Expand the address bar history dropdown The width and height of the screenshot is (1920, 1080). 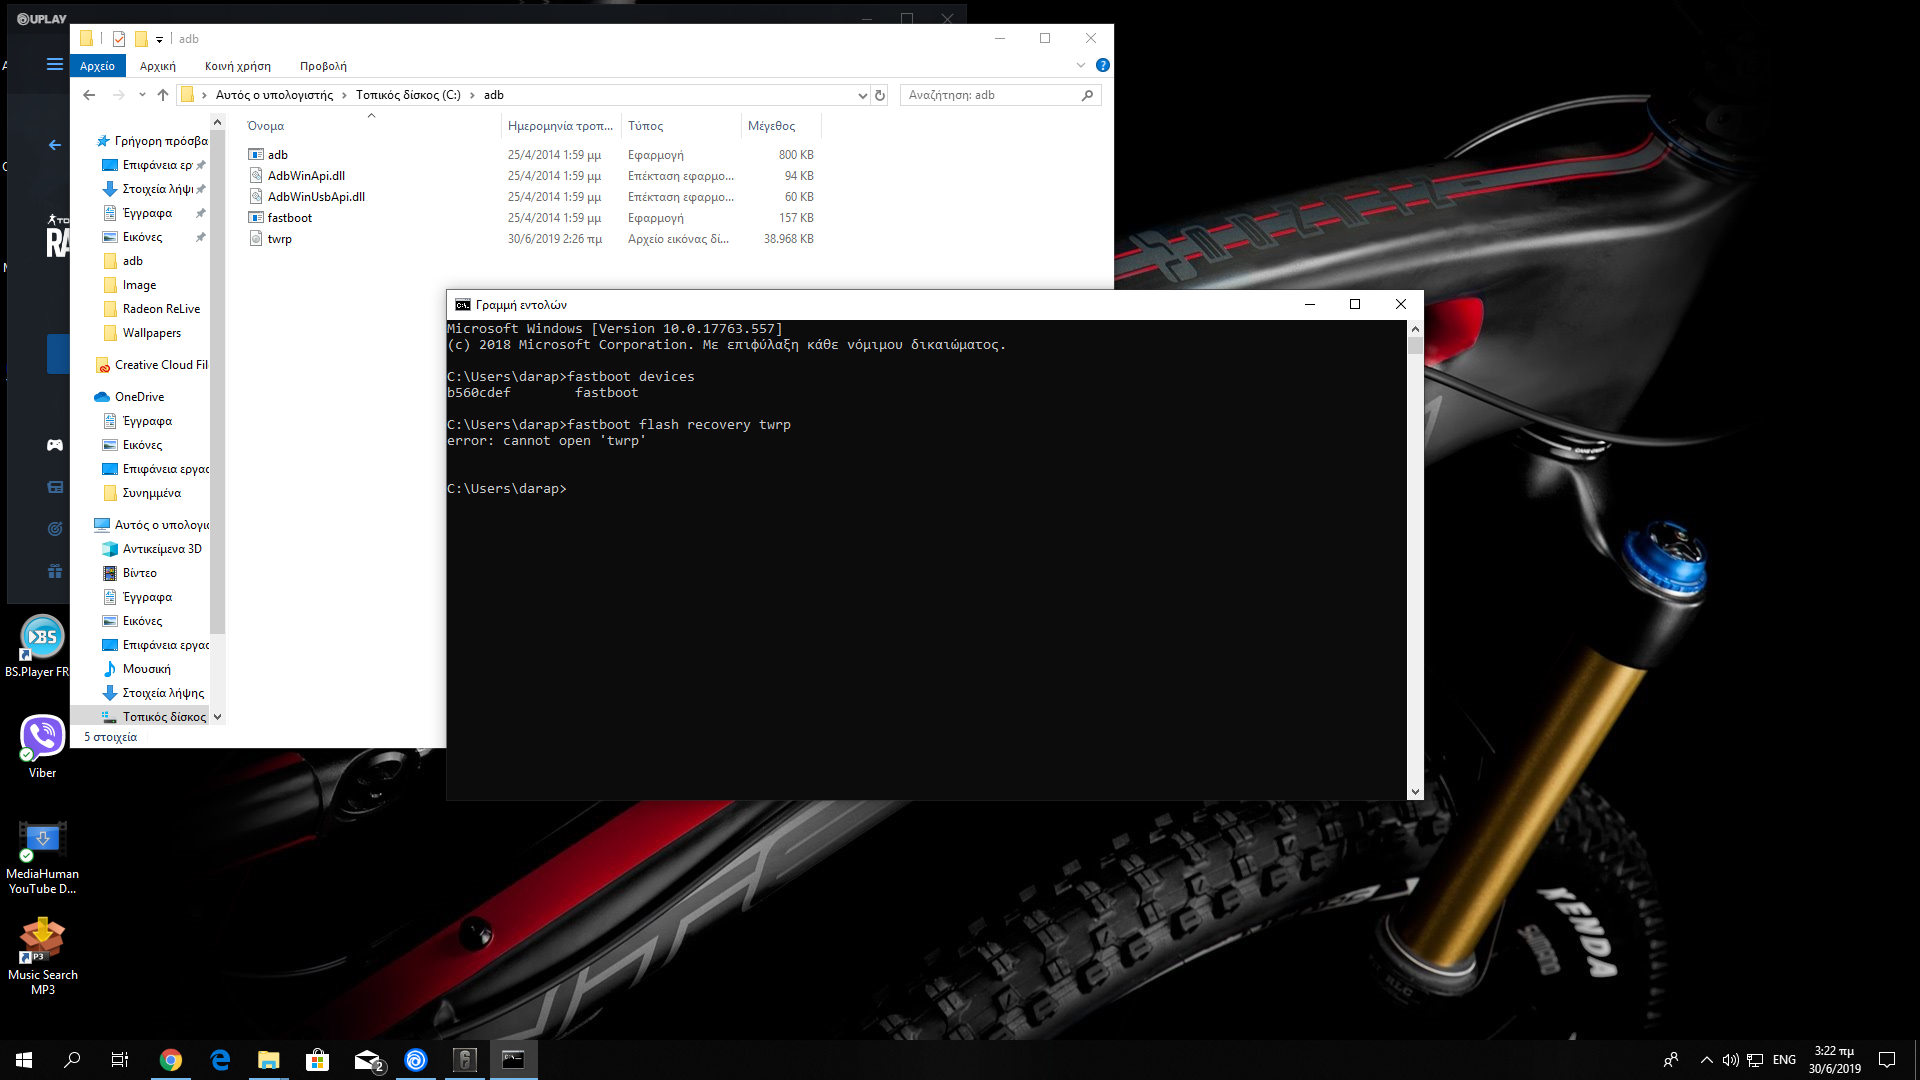pos(862,95)
